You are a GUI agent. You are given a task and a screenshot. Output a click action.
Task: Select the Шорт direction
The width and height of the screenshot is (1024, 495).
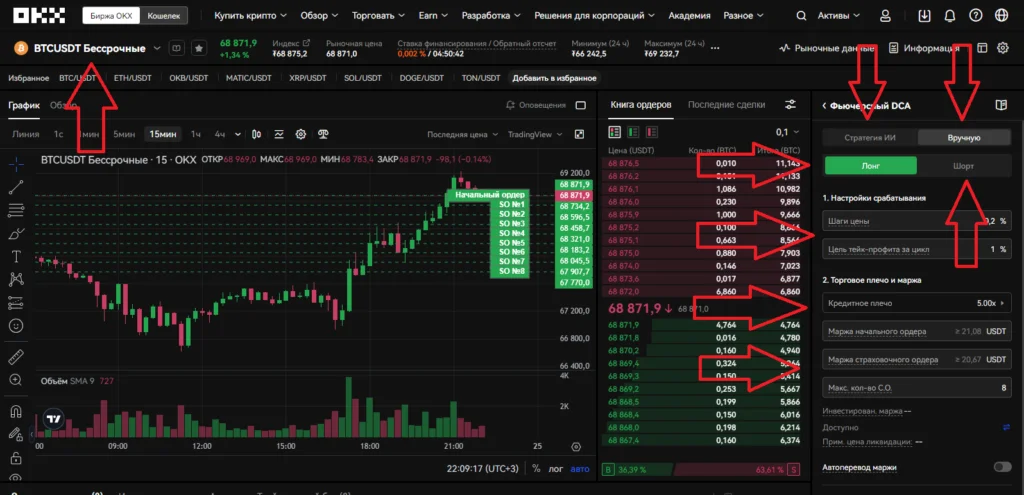963,167
